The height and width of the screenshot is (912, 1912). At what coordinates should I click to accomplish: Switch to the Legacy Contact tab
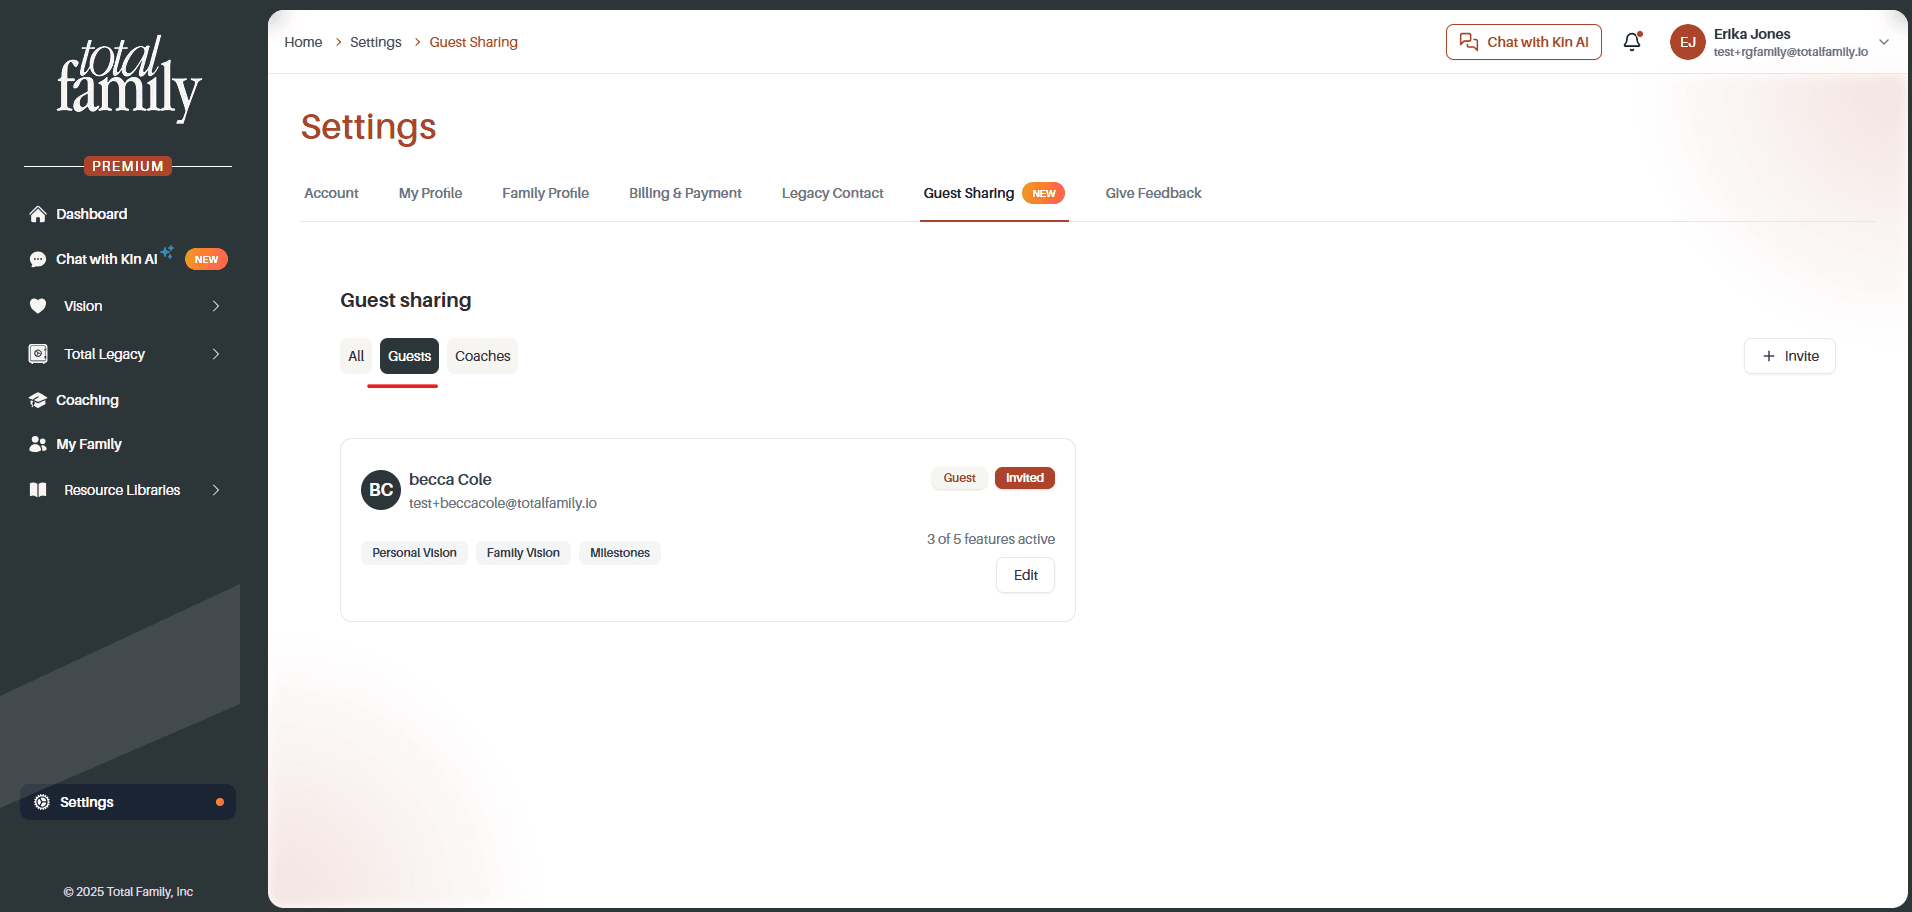tap(832, 193)
